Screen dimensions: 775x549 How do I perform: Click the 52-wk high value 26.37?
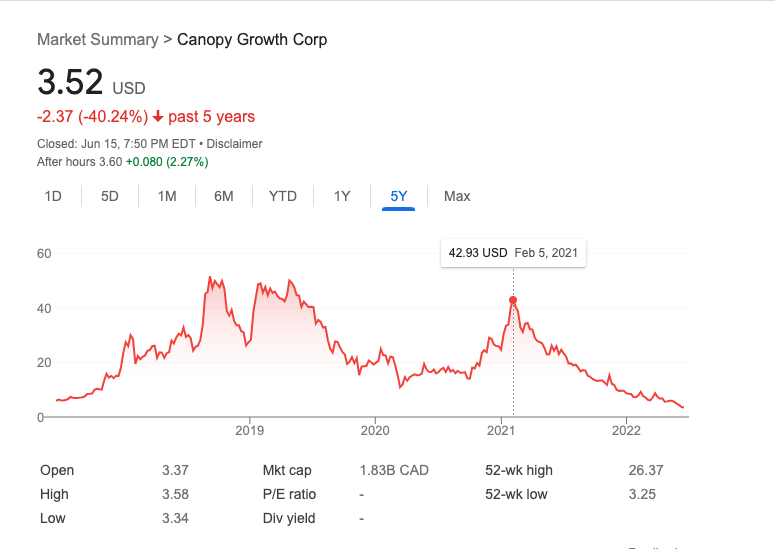pyautogui.click(x=643, y=470)
